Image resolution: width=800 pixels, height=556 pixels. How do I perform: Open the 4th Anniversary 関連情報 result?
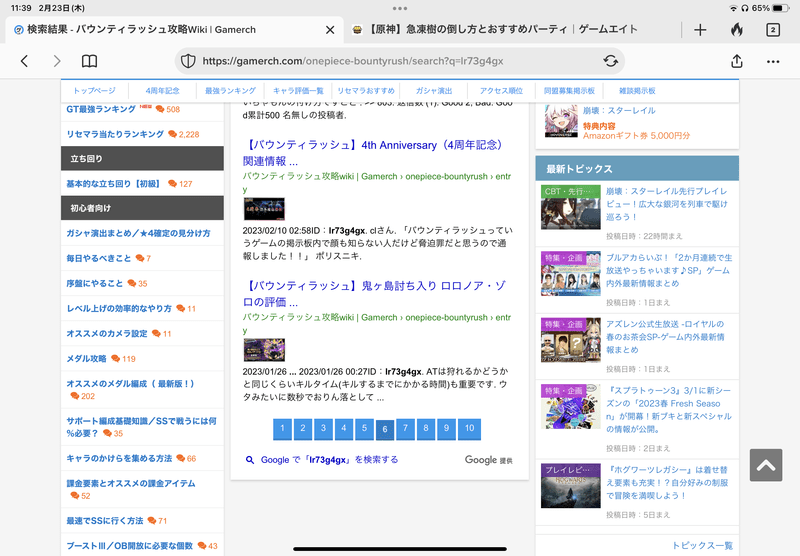[375, 153]
